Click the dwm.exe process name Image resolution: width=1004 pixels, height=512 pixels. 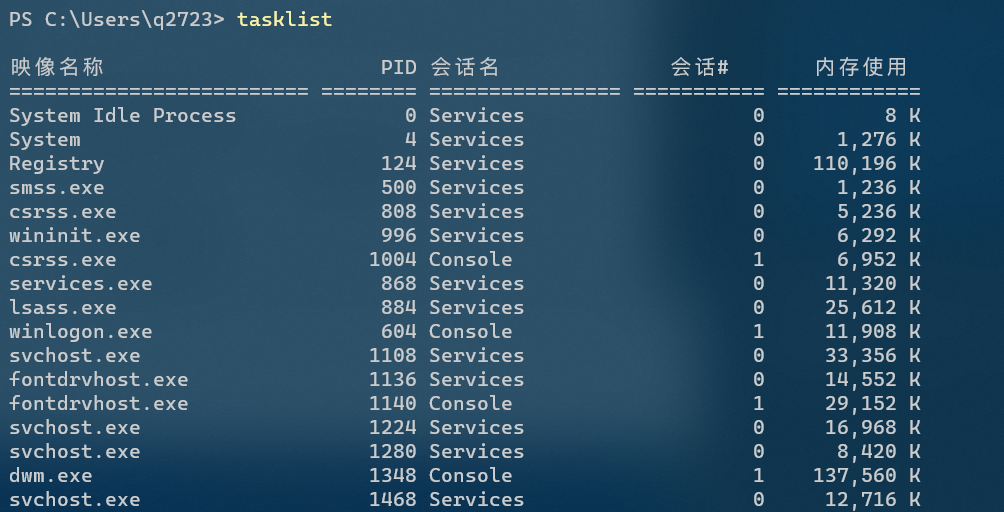[51, 476]
